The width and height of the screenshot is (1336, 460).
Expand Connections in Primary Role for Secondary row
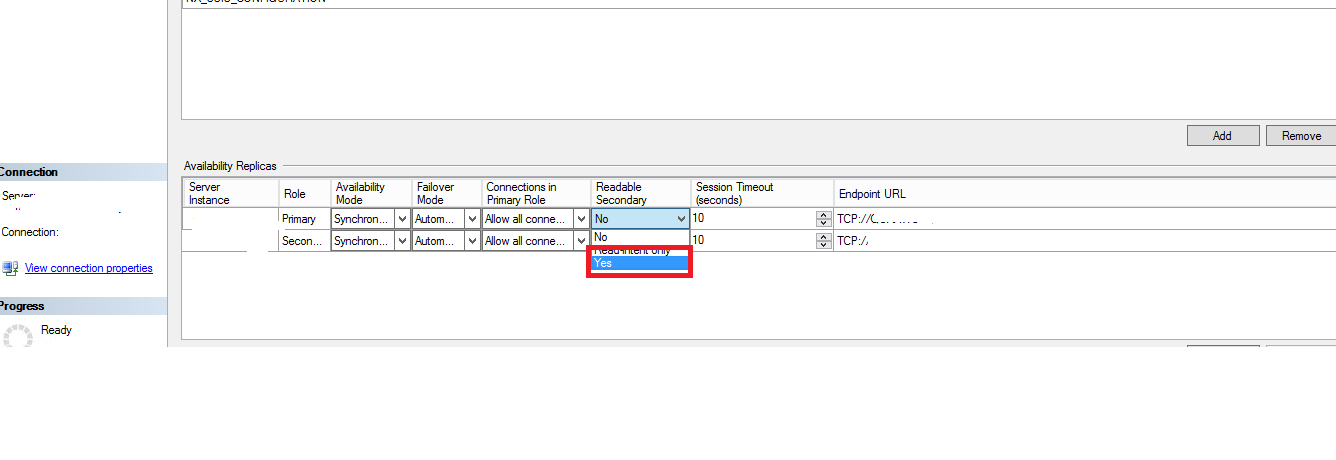tap(581, 241)
